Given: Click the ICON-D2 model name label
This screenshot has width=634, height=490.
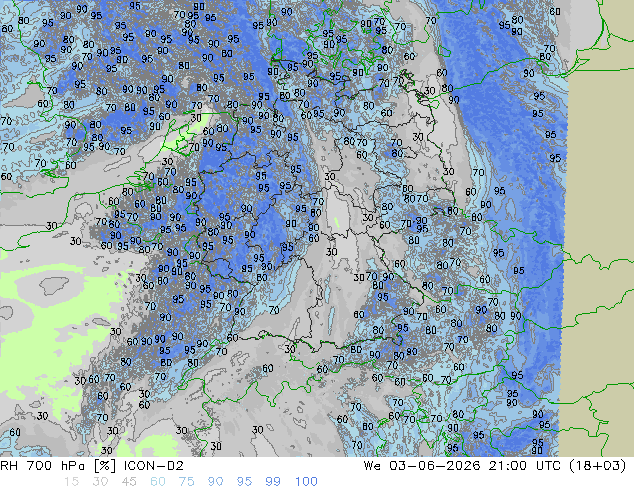Looking at the screenshot, I should 154,466.
